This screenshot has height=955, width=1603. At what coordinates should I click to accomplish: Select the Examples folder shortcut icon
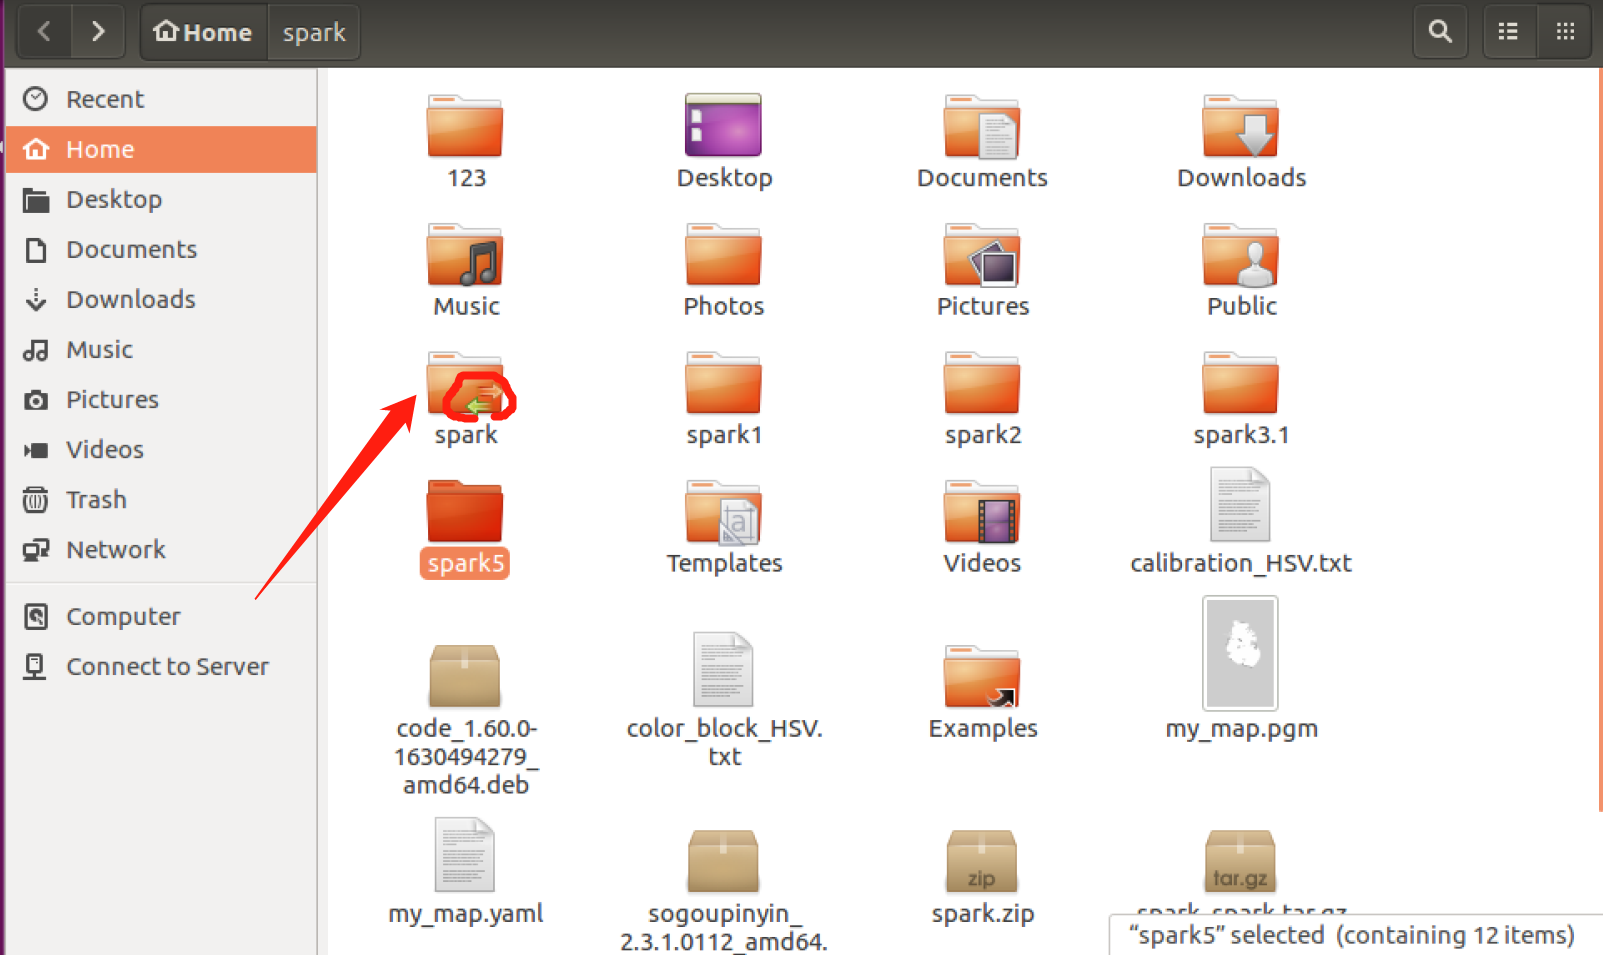[982, 677]
